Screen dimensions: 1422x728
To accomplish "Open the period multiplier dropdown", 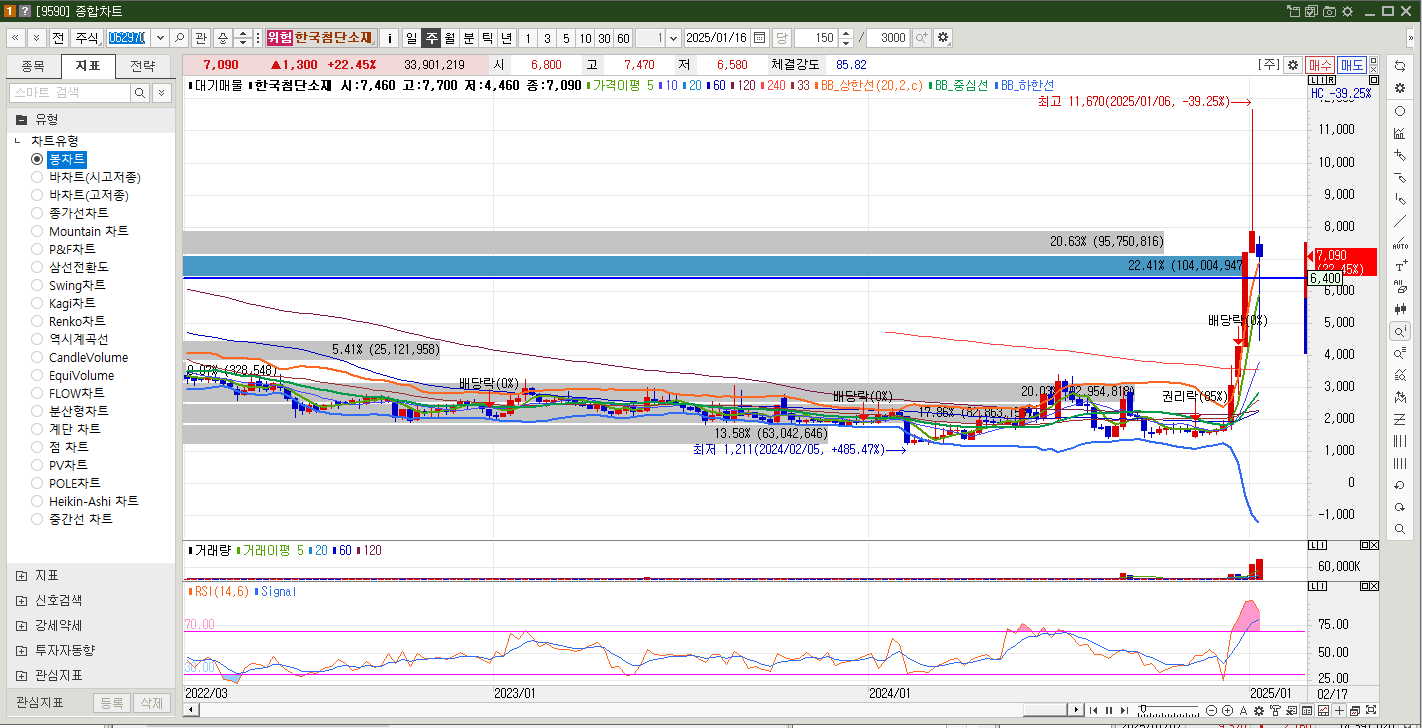I will (x=673, y=38).
